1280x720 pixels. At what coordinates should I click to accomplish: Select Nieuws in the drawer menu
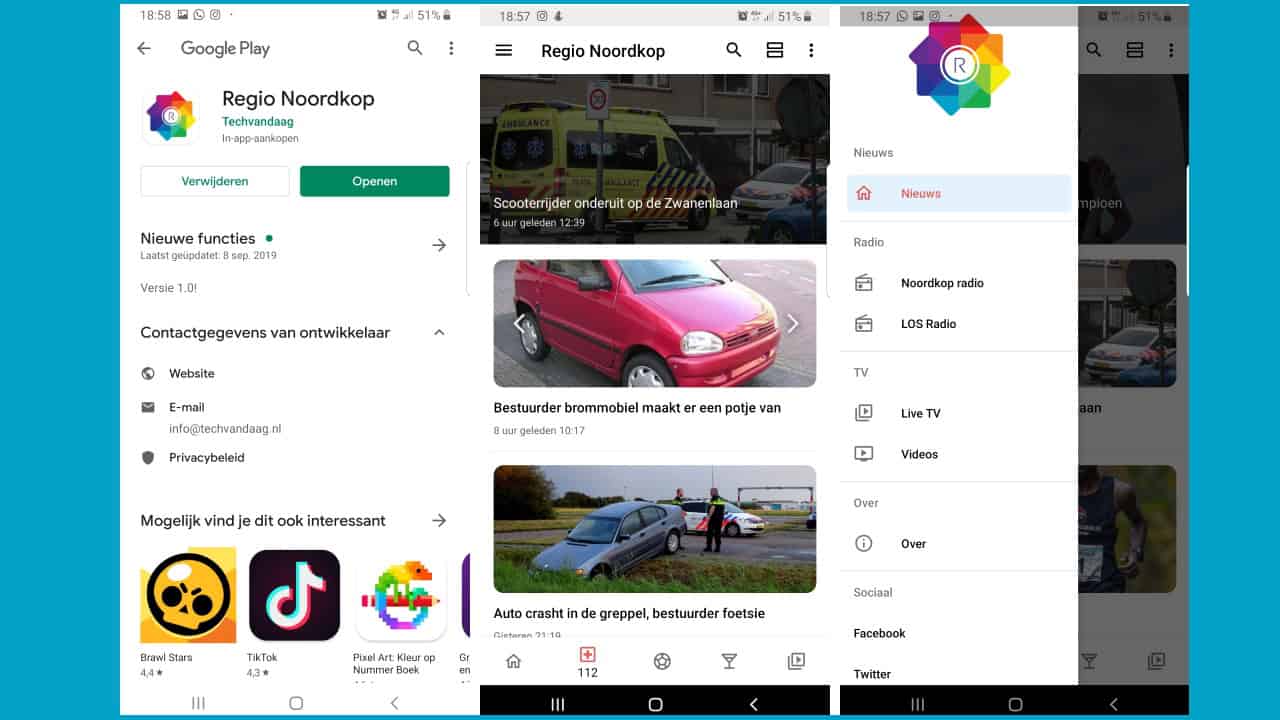tap(959, 193)
